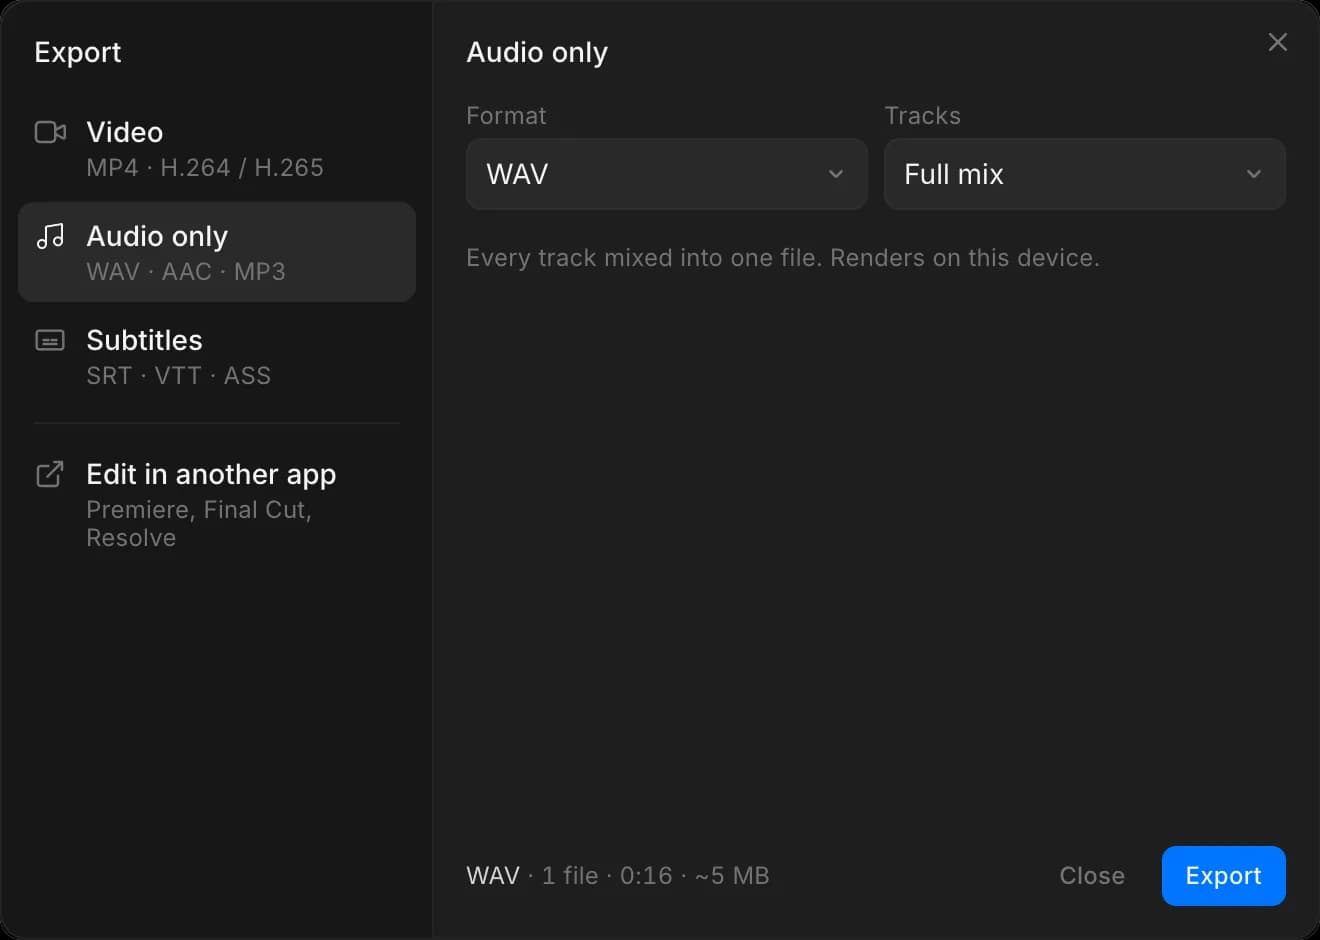Select the Video export option
This screenshot has width=1320, height=940.
[217, 149]
